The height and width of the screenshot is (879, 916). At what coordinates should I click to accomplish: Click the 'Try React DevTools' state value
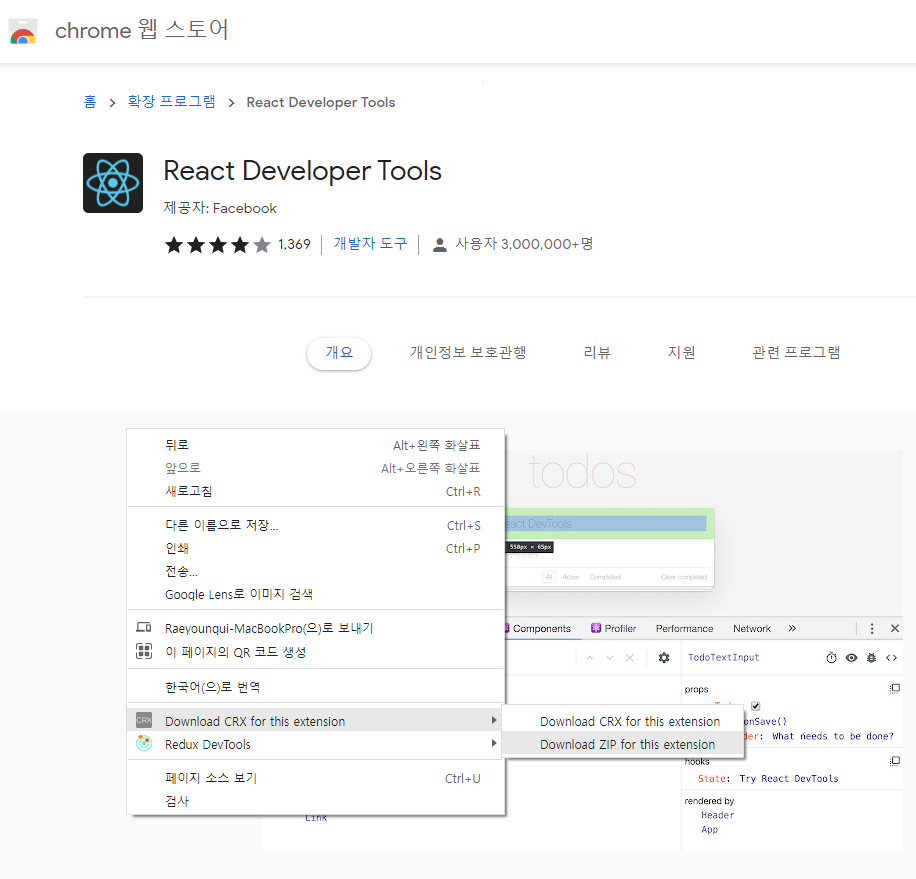tap(789, 779)
